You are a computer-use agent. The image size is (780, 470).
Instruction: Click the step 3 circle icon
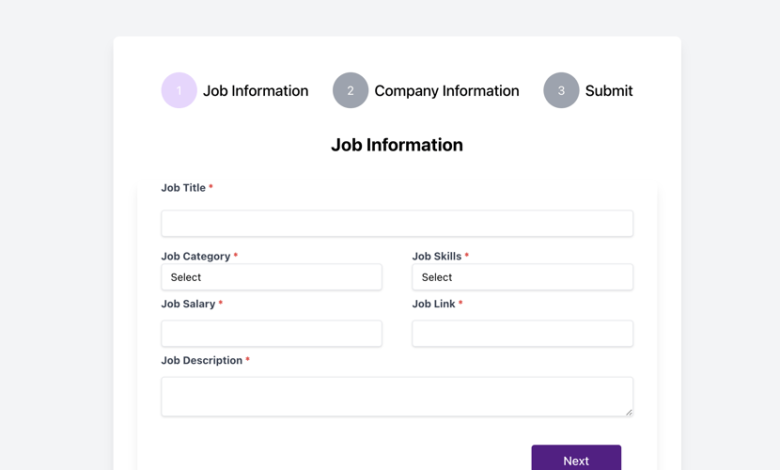(561, 91)
